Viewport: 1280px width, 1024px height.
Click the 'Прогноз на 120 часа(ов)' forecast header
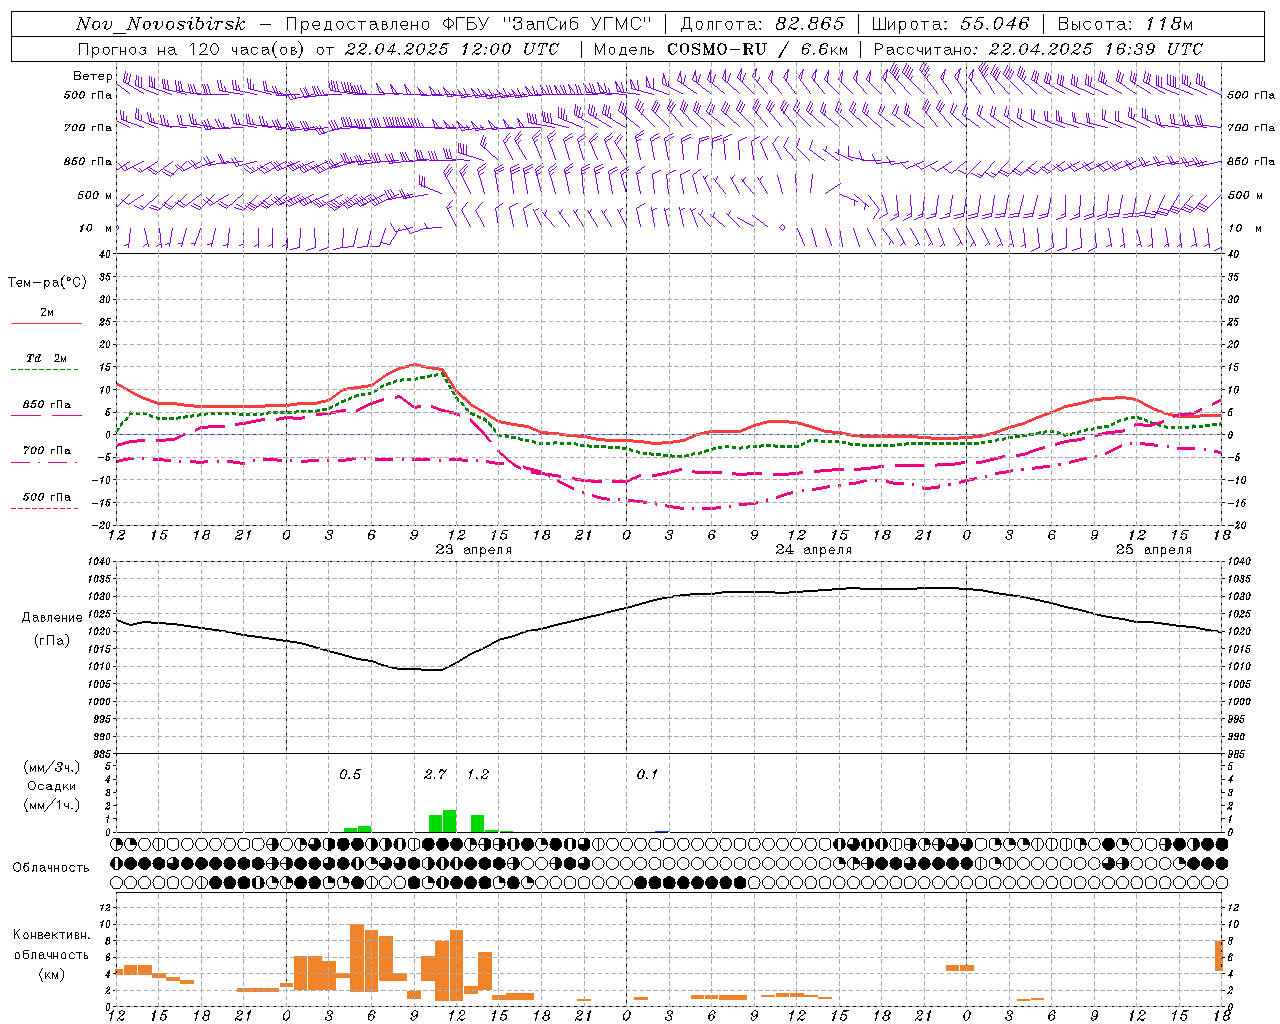coord(193,49)
